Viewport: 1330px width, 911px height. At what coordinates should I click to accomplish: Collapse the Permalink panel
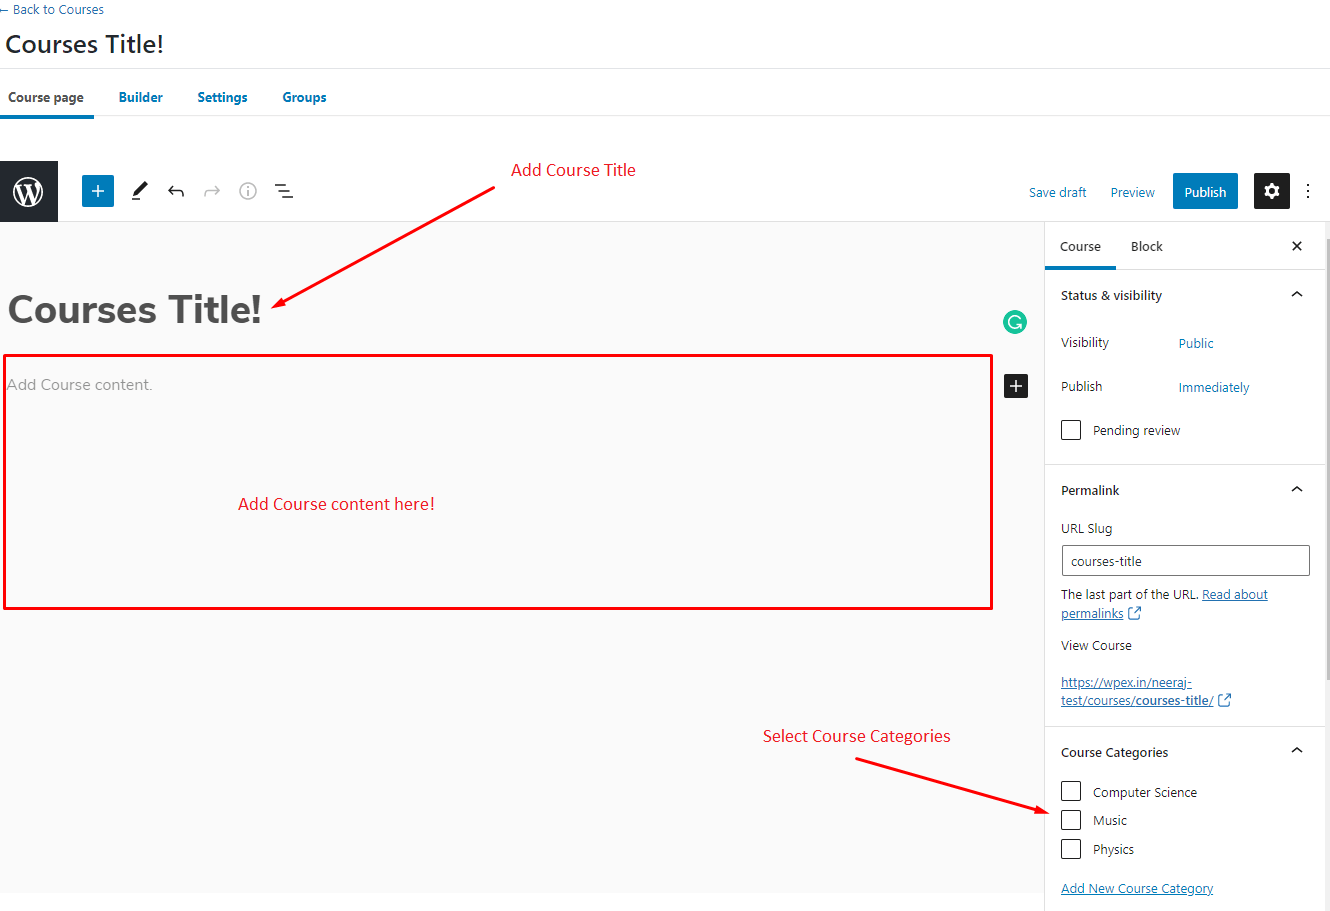[x=1297, y=490]
